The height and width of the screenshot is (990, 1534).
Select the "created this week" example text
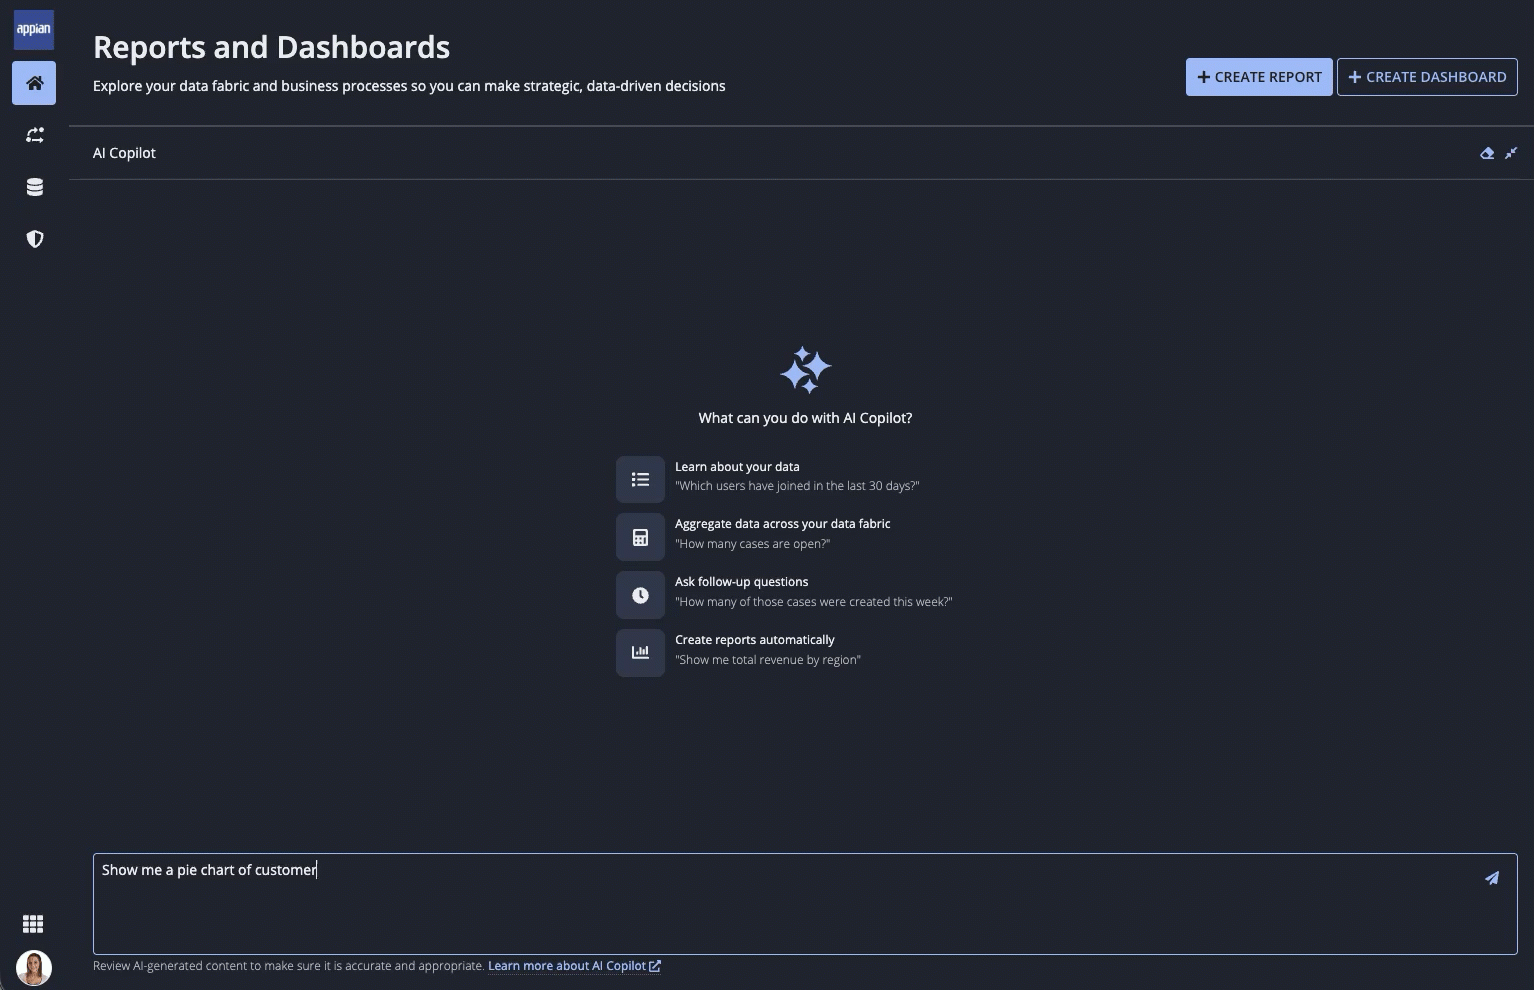click(813, 602)
